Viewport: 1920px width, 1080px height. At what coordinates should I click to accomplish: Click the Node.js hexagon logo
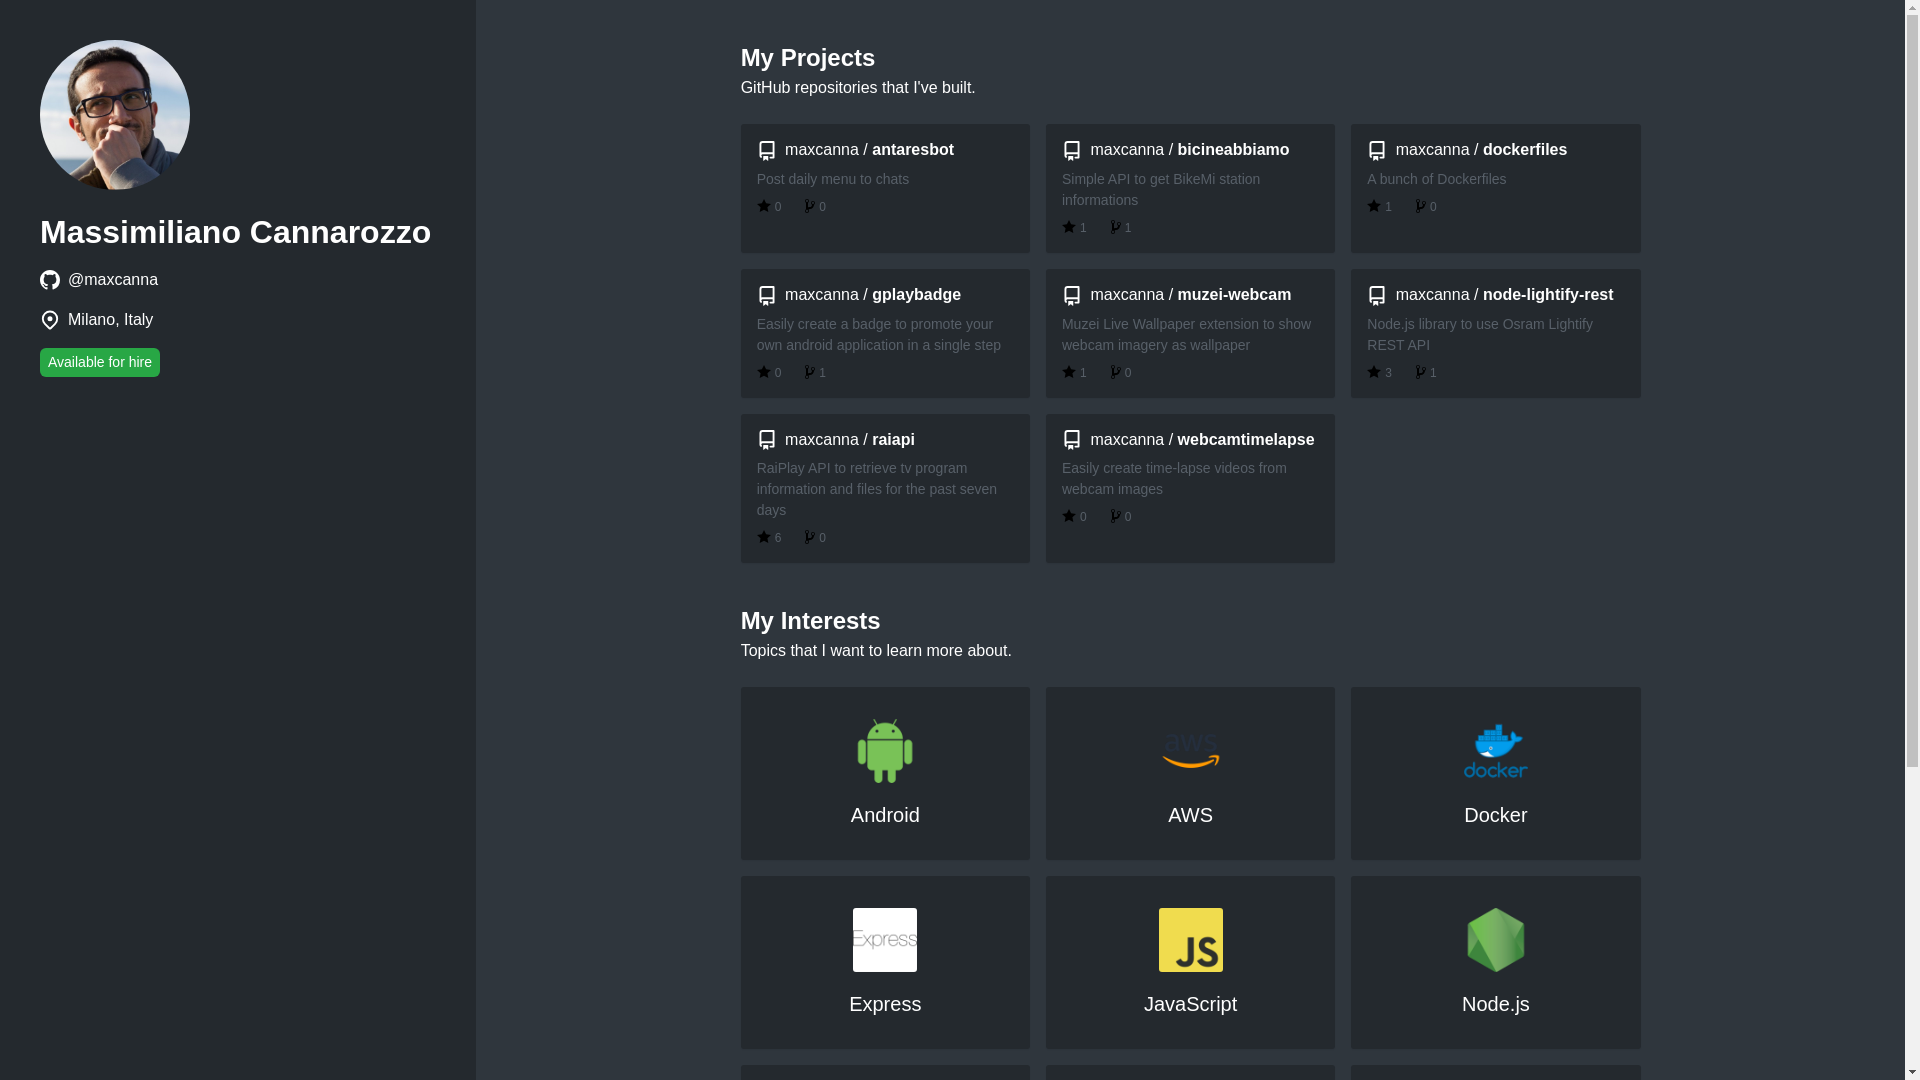click(1495, 940)
